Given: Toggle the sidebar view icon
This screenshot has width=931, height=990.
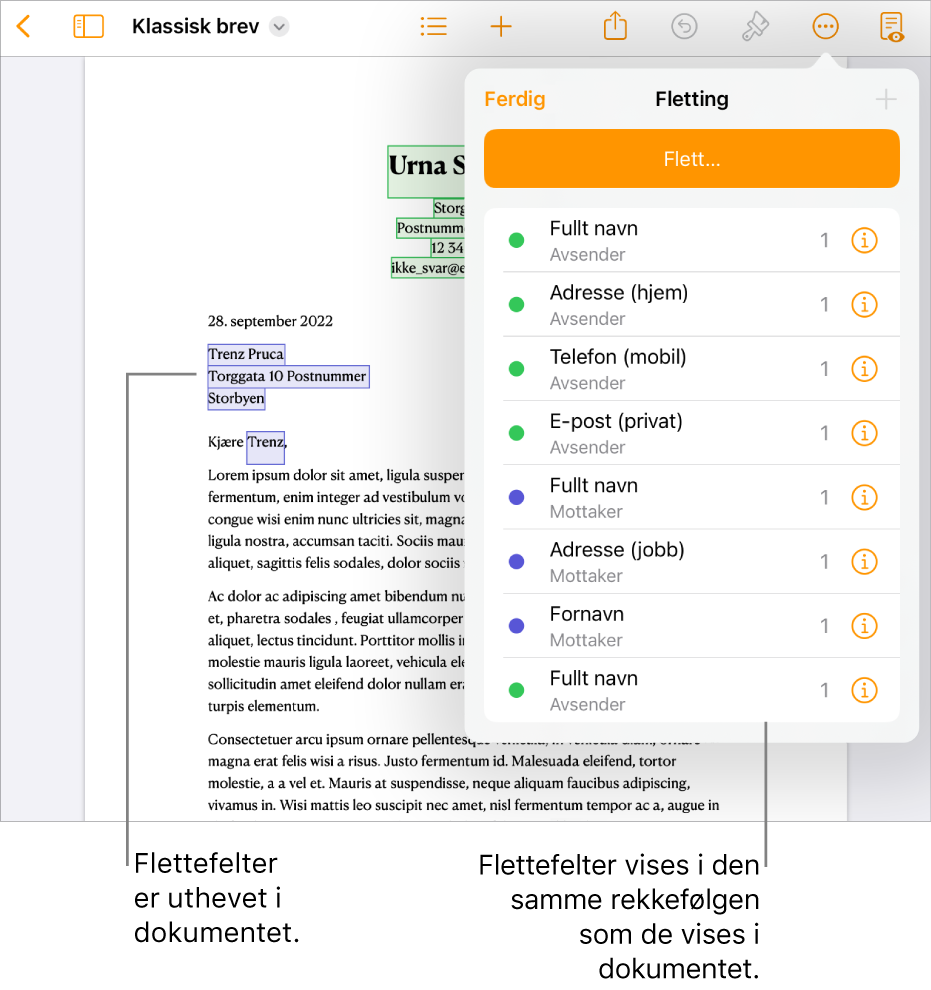Looking at the screenshot, I should 88,27.
